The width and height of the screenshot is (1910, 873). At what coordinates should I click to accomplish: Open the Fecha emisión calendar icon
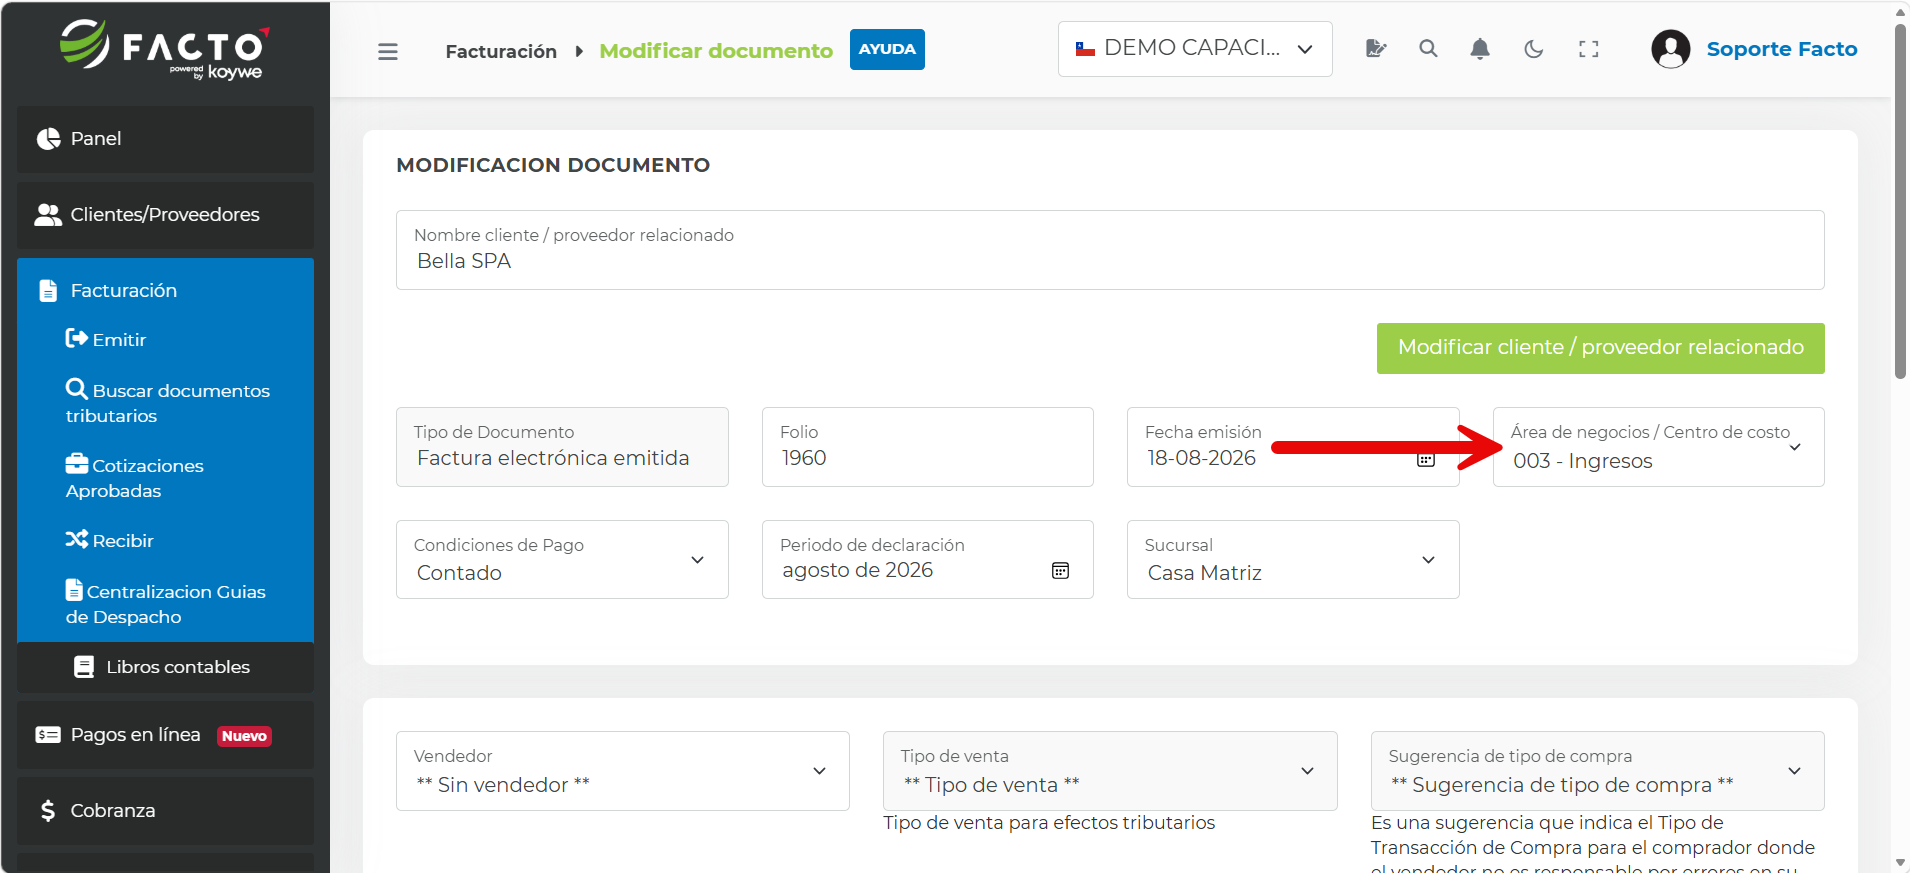(1426, 459)
